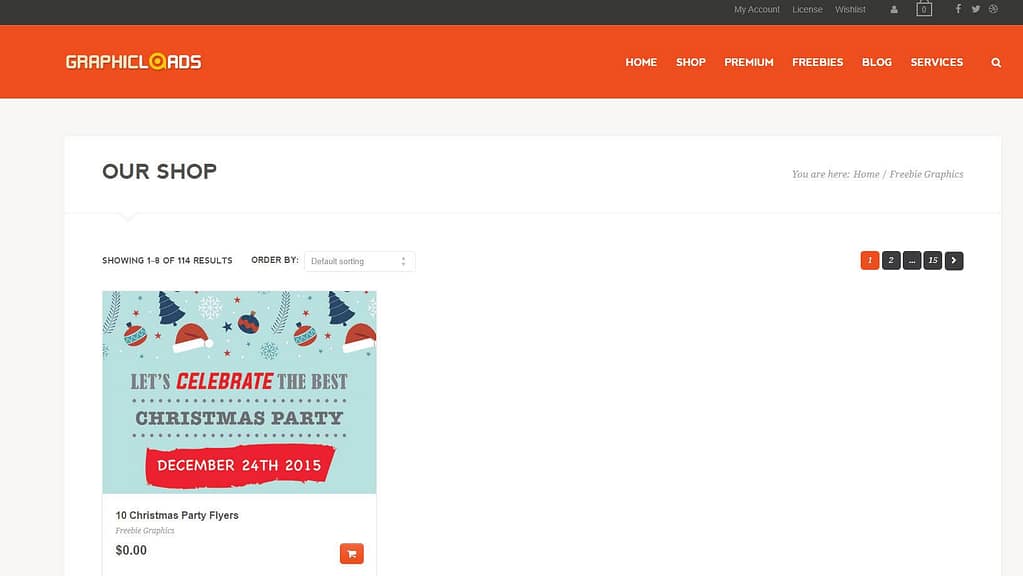View the License page link
The image size is (1023, 576).
(x=807, y=10)
